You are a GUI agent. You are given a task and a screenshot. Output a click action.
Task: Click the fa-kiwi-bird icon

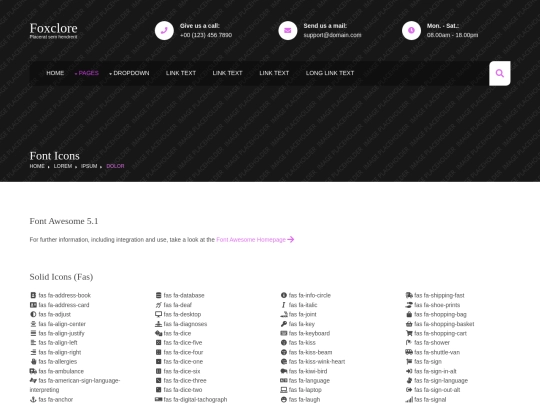(x=284, y=371)
